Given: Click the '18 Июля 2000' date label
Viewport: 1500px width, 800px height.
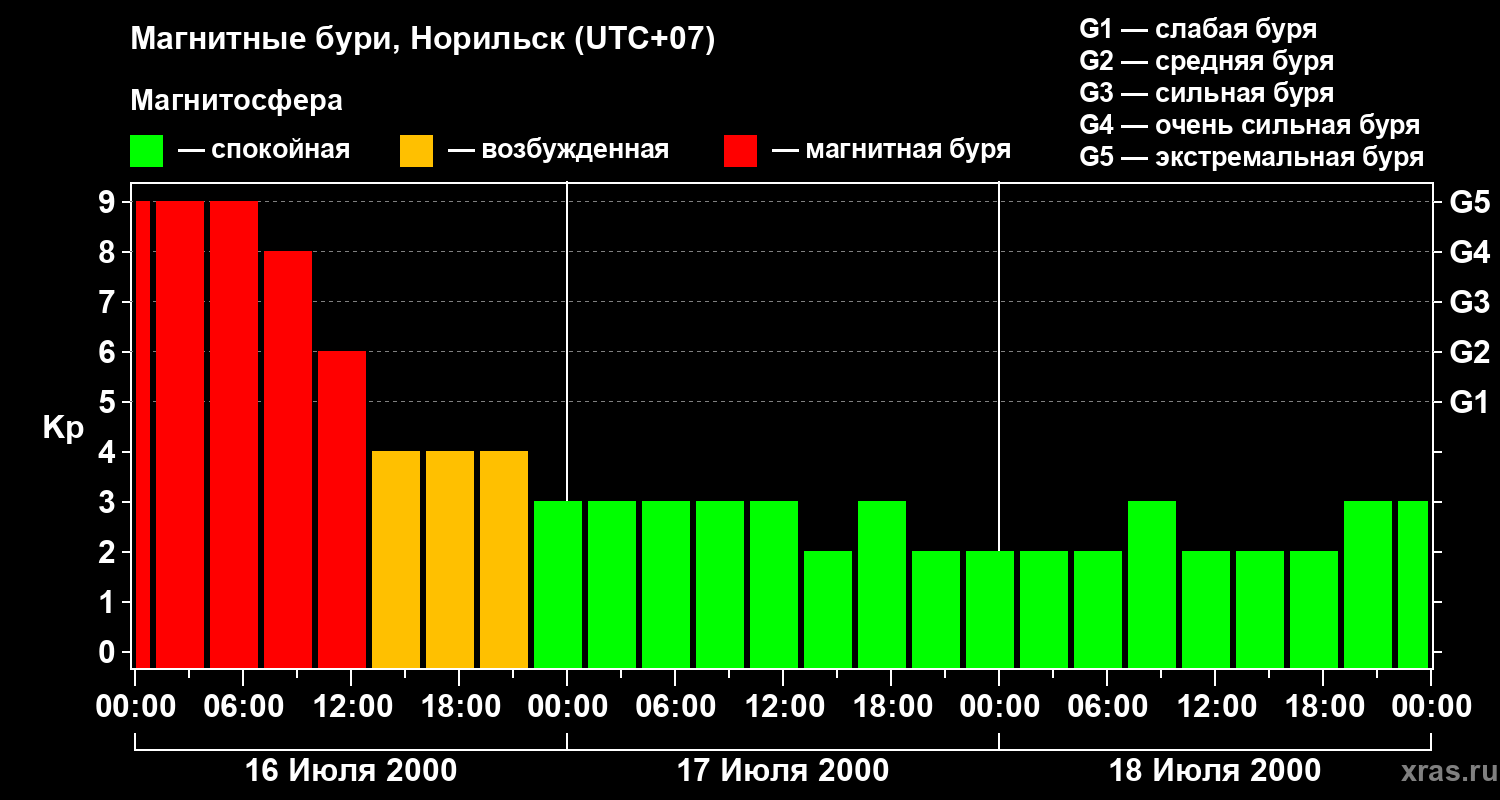Looking at the screenshot, I should click(x=1215, y=771).
